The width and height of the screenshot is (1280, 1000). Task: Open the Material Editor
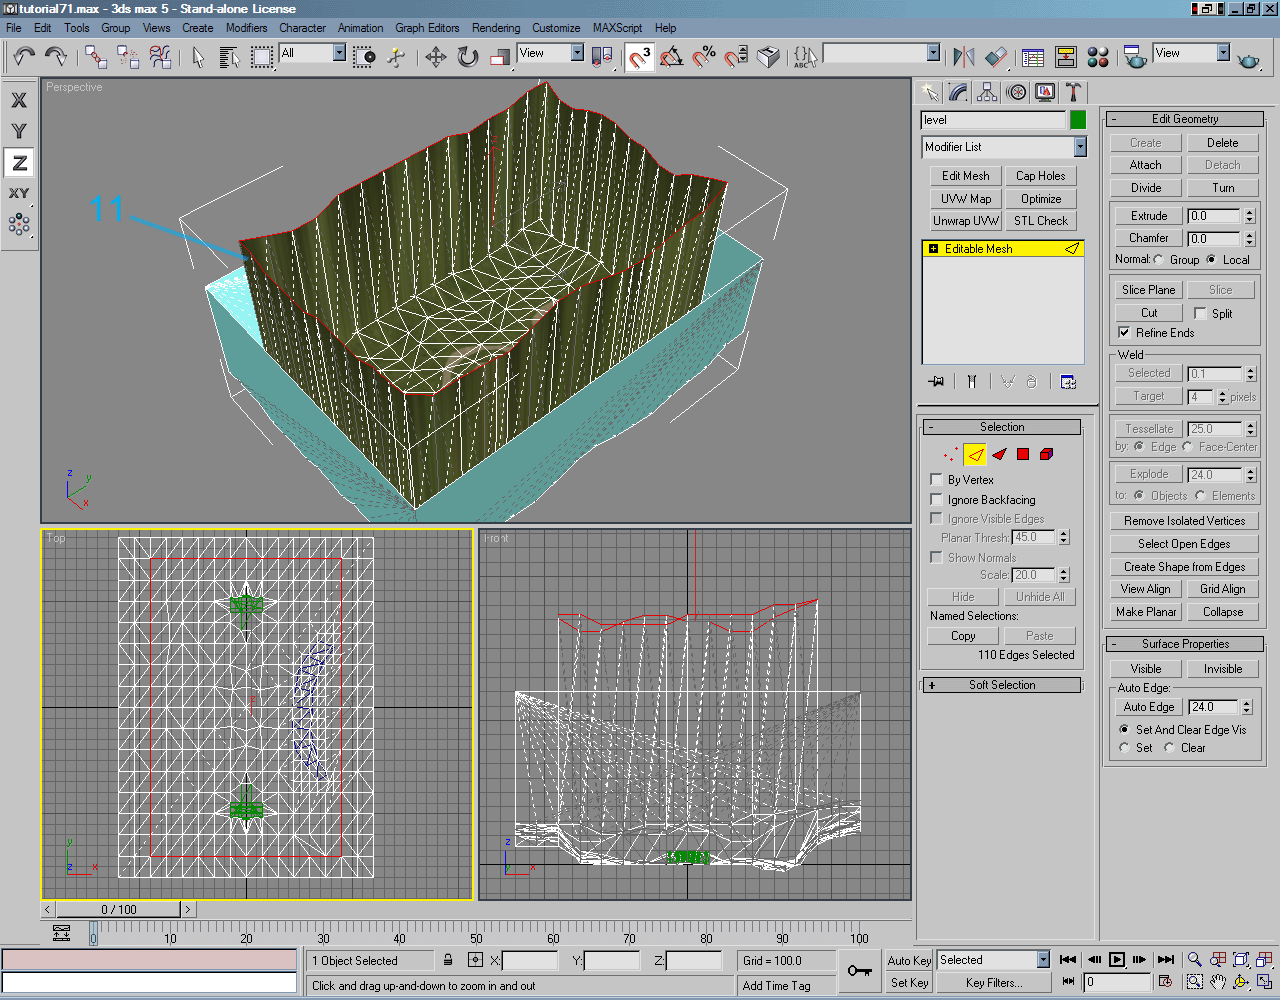coord(1098,58)
